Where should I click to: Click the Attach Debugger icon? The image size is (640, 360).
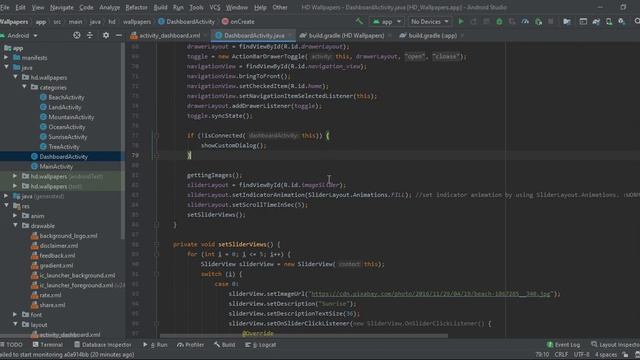click(x=538, y=22)
